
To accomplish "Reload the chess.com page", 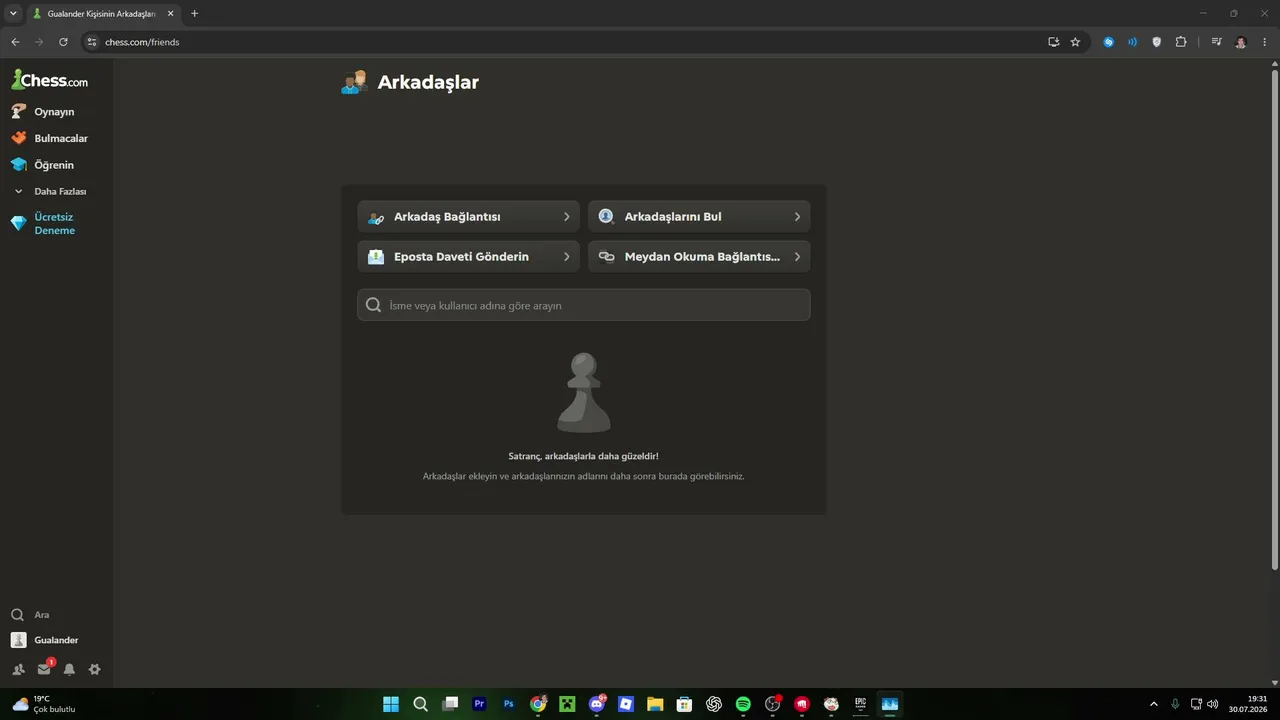I will tap(63, 42).
